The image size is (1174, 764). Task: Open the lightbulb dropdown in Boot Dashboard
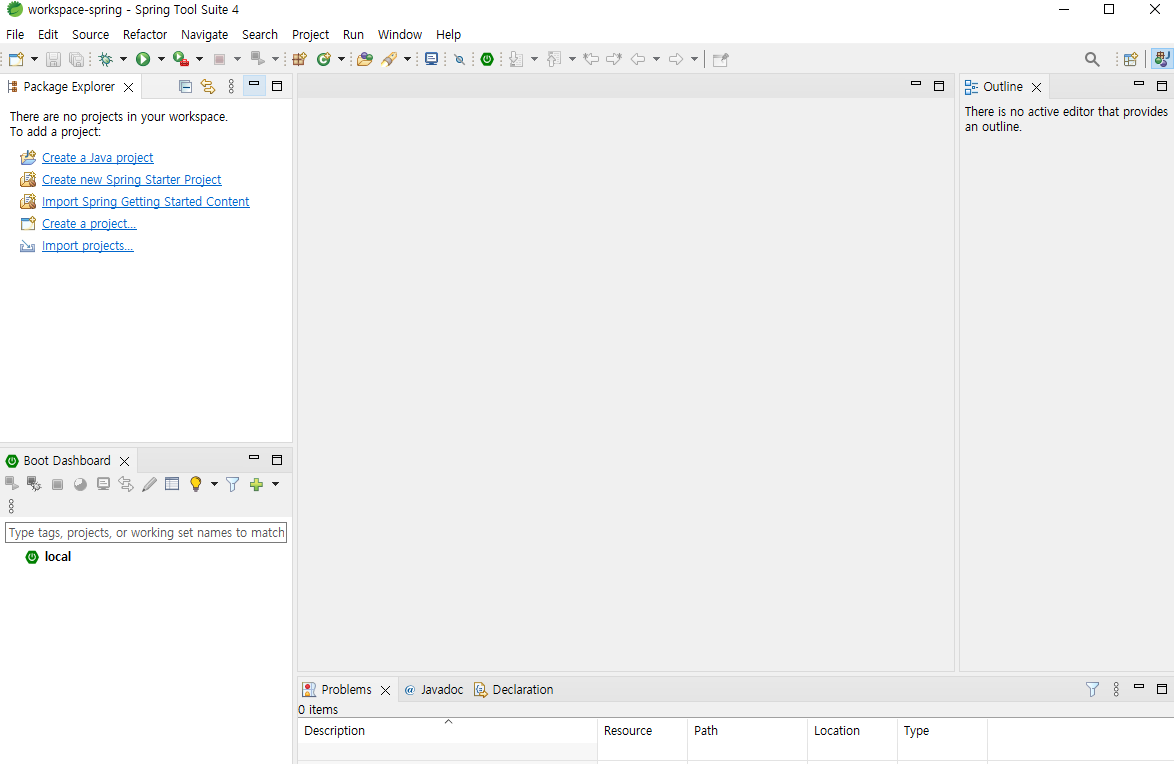pyautogui.click(x=214, y=484)
